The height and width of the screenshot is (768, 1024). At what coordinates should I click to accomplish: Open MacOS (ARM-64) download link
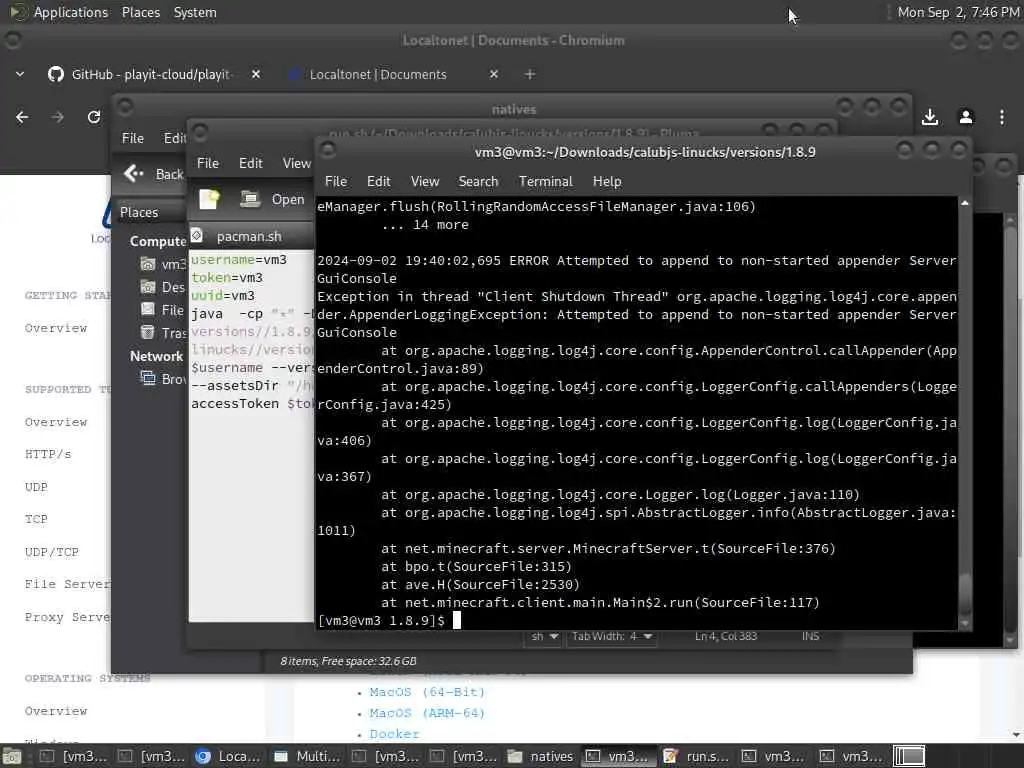(x=427, y=712)
